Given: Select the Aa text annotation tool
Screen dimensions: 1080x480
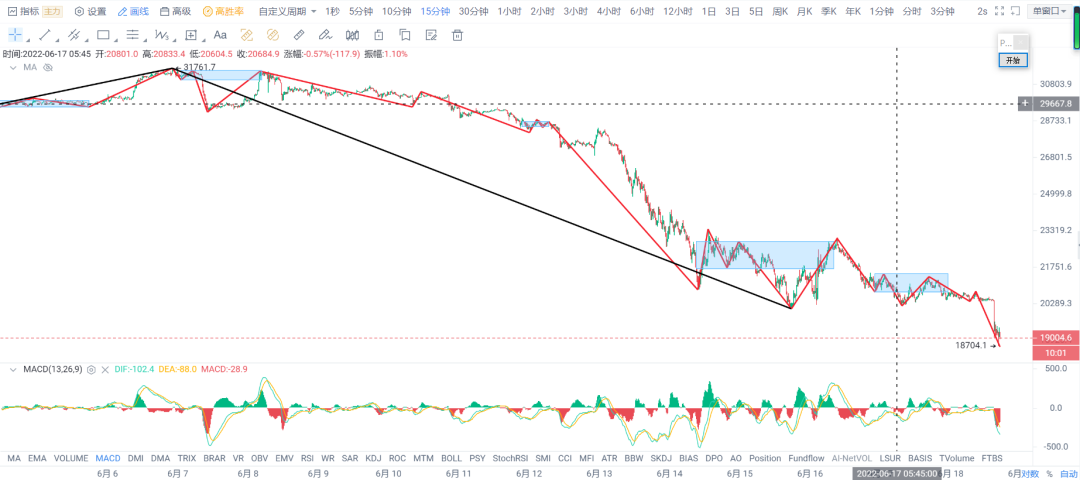Looking at the screenshot, I should click(x=220, y=34).
